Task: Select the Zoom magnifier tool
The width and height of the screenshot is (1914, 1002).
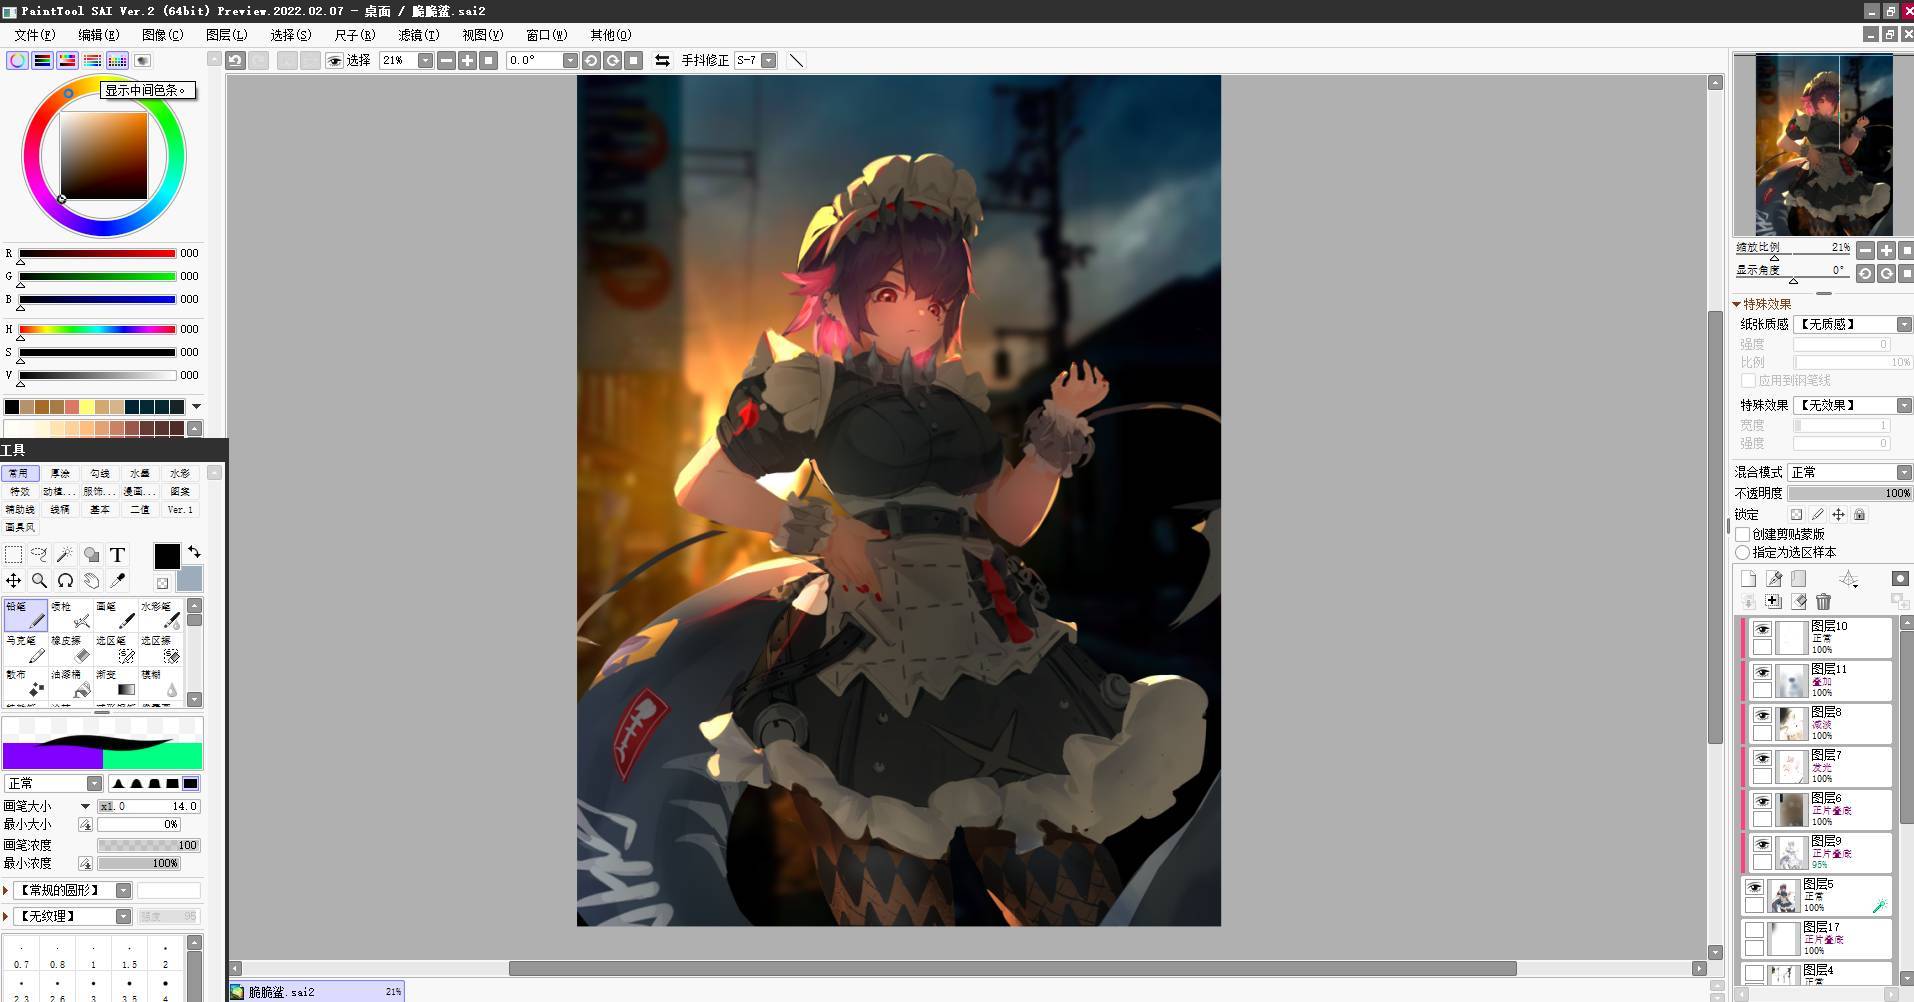Action: pyautogui.click(x=39, y=580)
